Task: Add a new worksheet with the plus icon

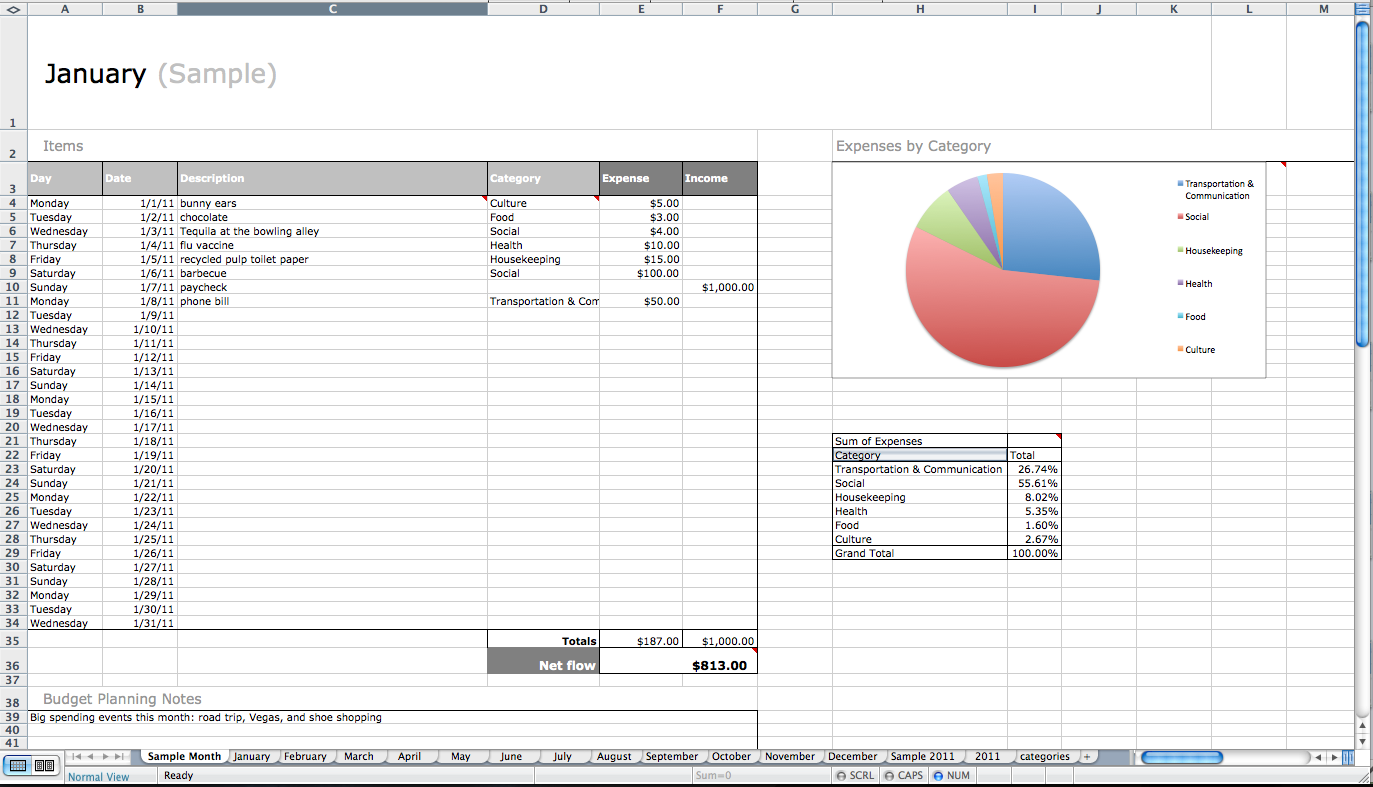Action: tap(1087, 756)
